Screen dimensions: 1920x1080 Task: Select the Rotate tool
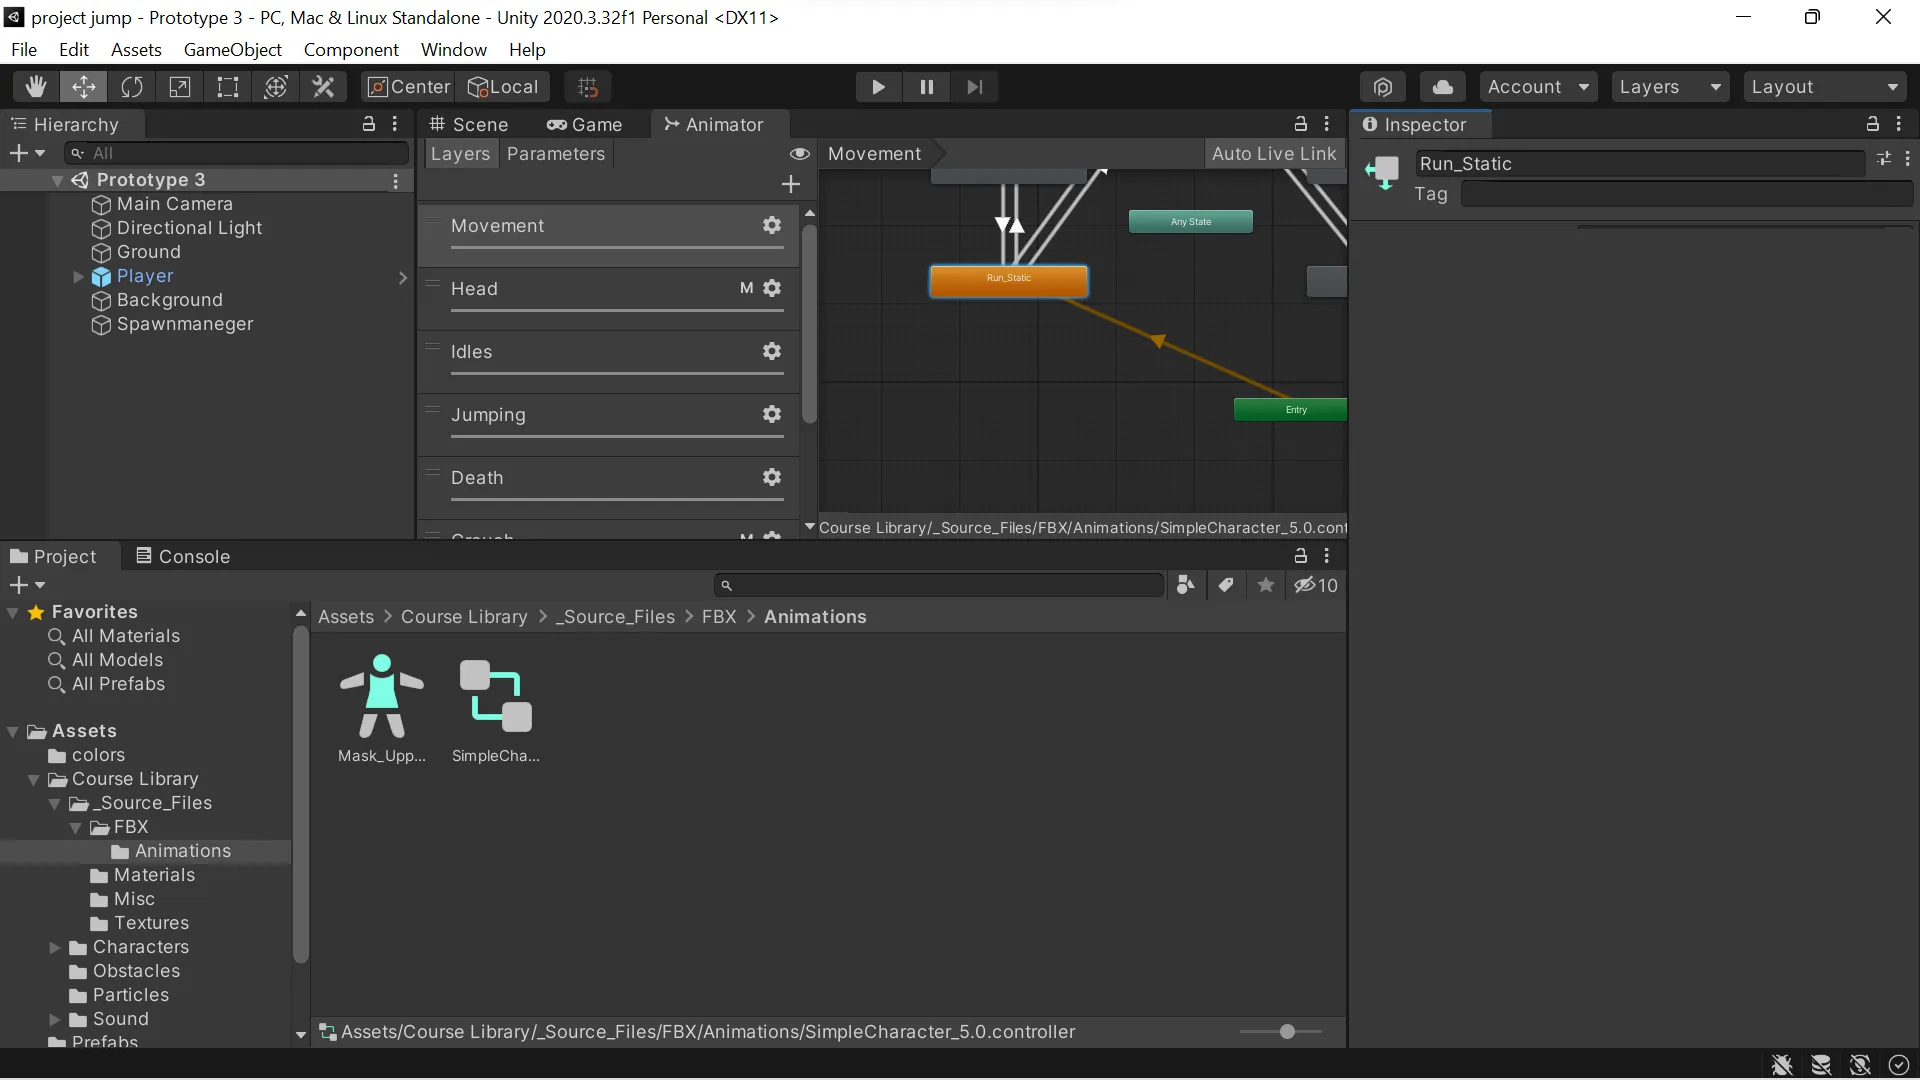[x=132, y=87]
